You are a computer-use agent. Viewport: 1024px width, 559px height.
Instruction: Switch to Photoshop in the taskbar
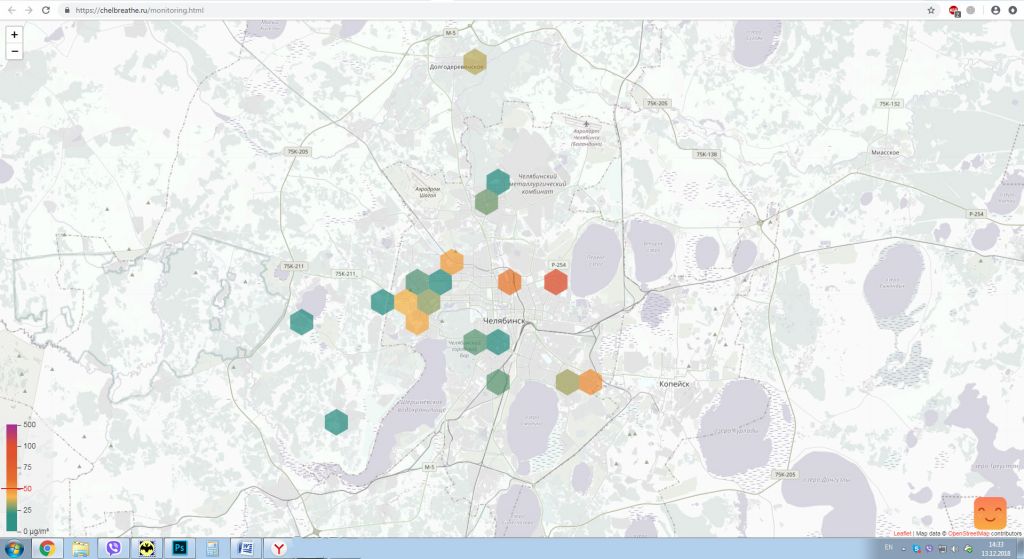click(180, 549)
